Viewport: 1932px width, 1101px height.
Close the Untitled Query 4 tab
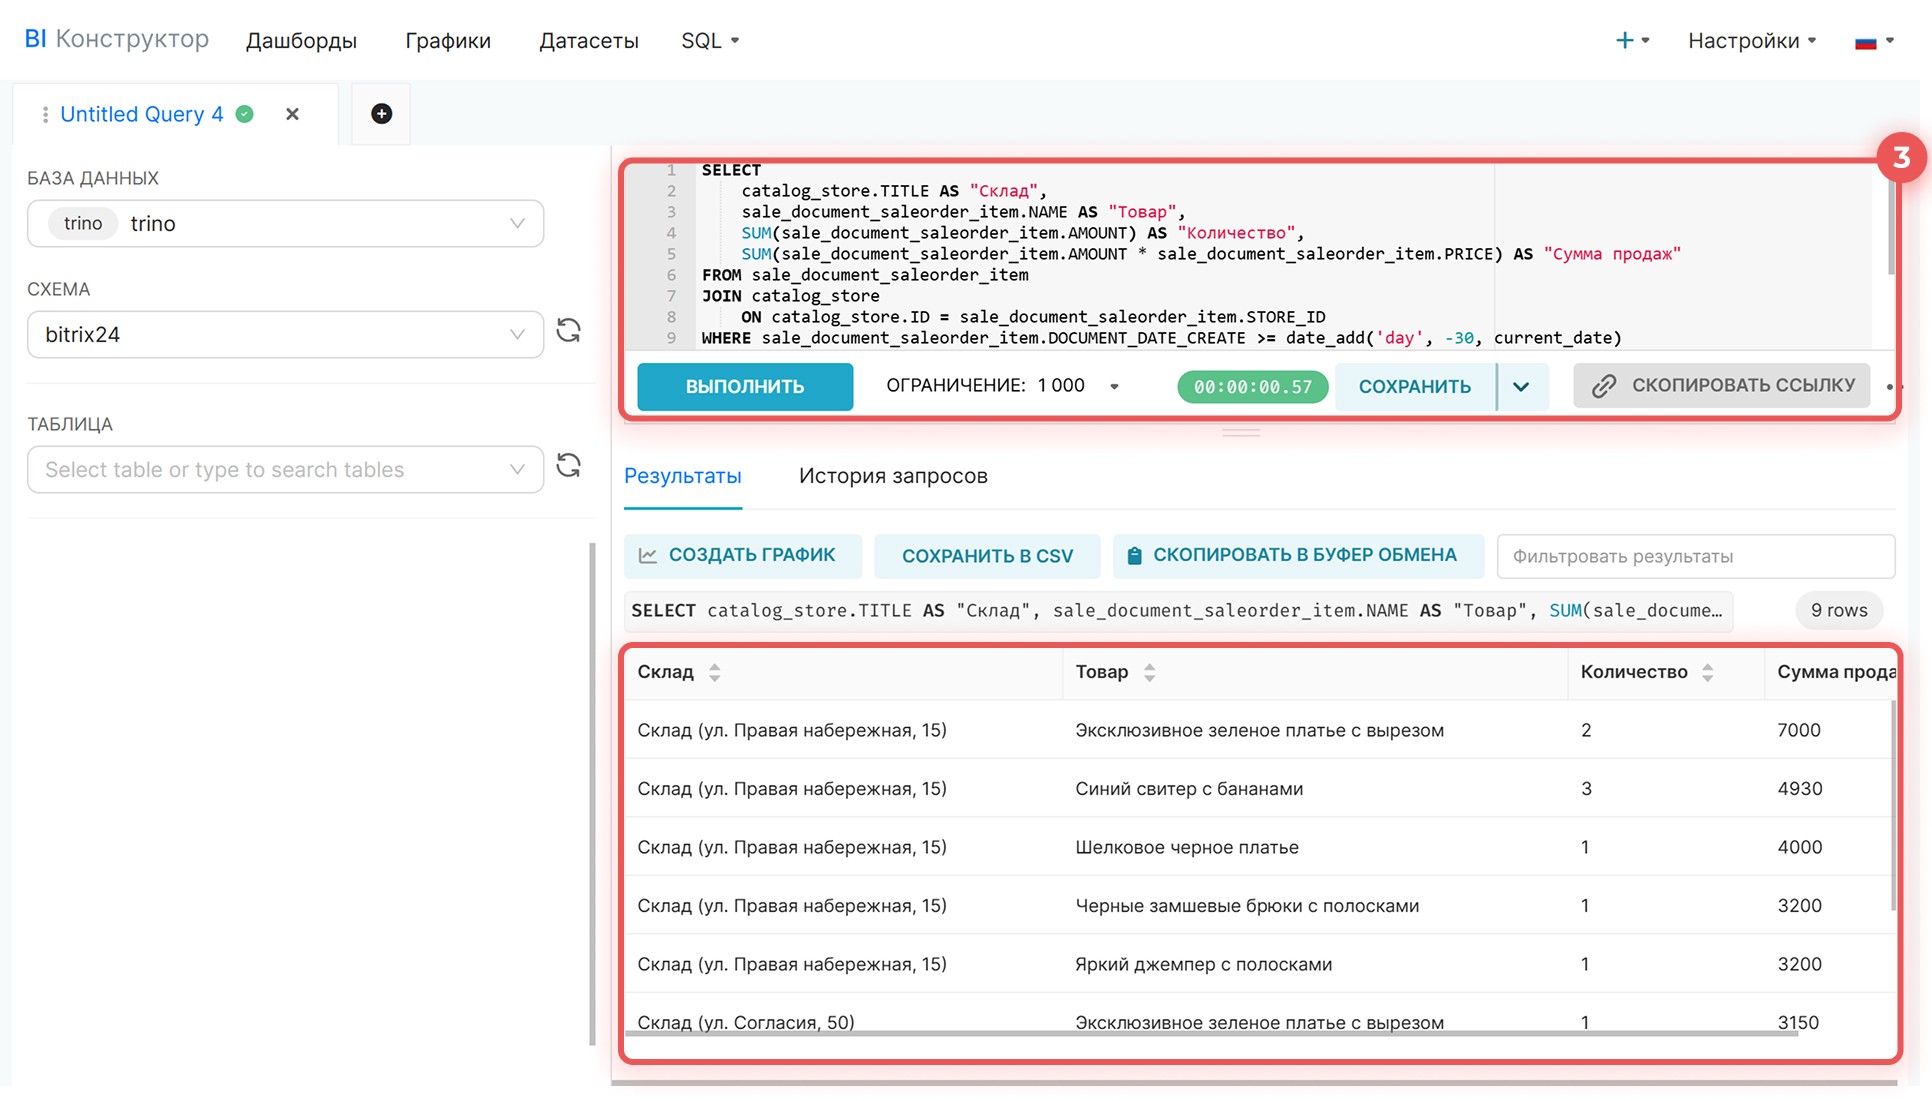(x=292, y=114)
